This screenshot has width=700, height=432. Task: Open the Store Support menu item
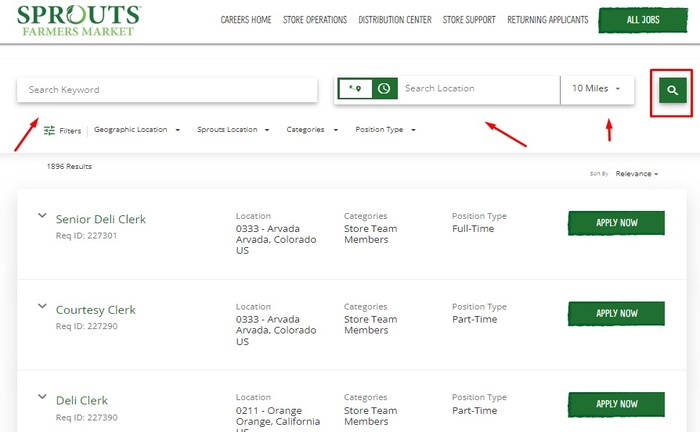tap(469, 20)
